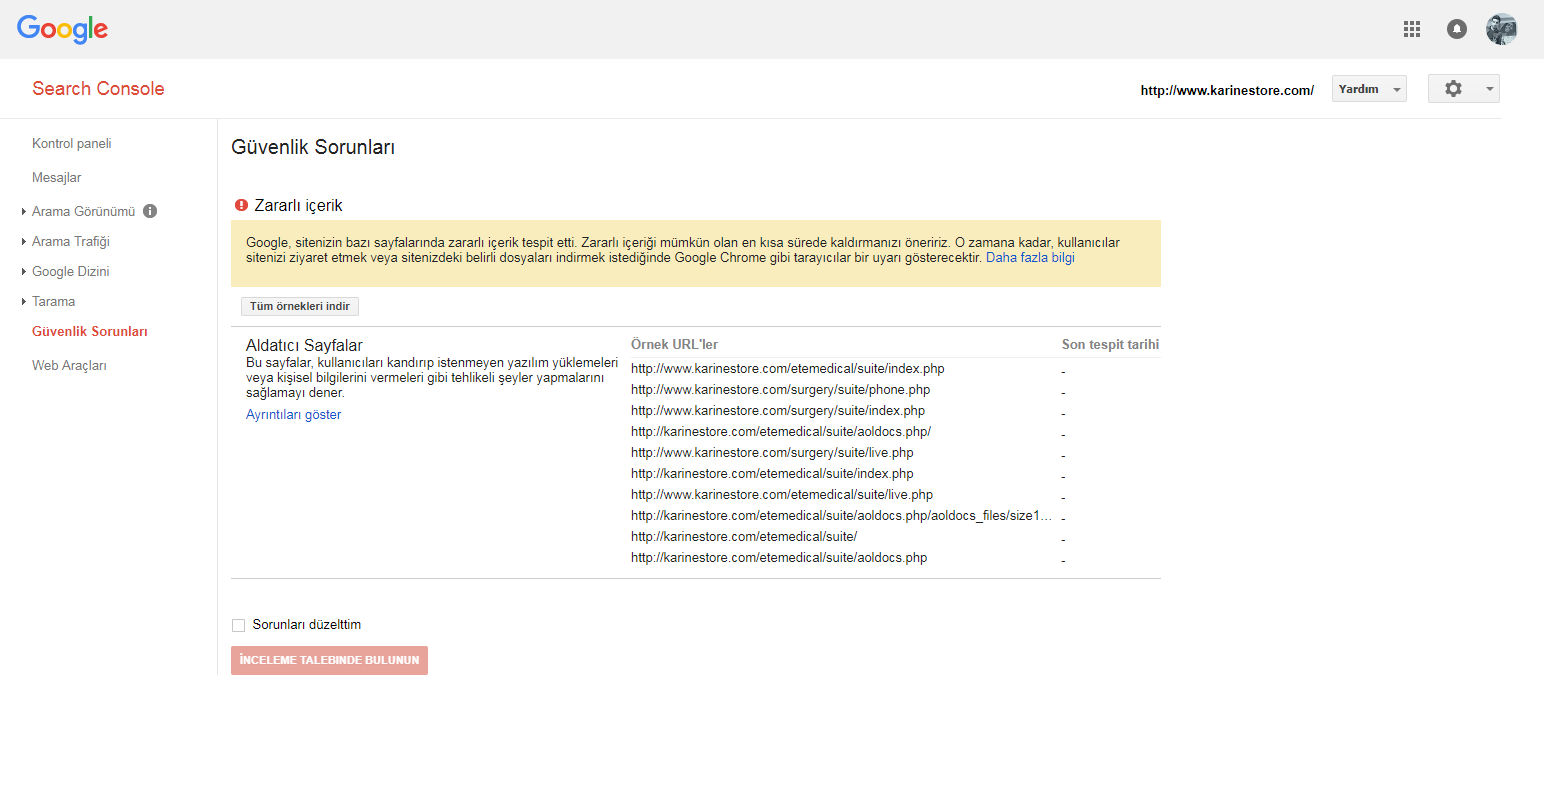Image resolution: width=1544 pixels, height=808 pixels.
Task: Click the Search Console title link
Action: coord(98,88)
